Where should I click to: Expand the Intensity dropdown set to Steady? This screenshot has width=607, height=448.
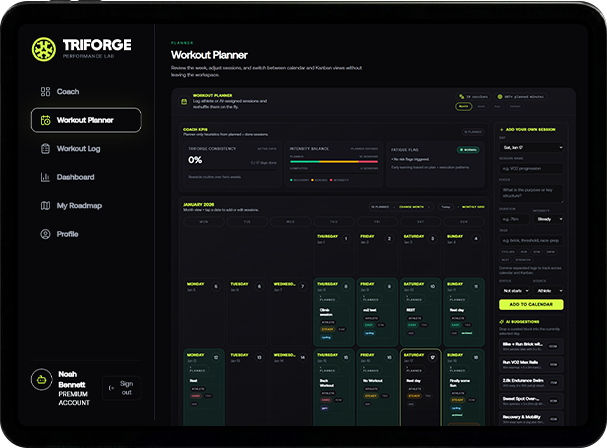548,218
